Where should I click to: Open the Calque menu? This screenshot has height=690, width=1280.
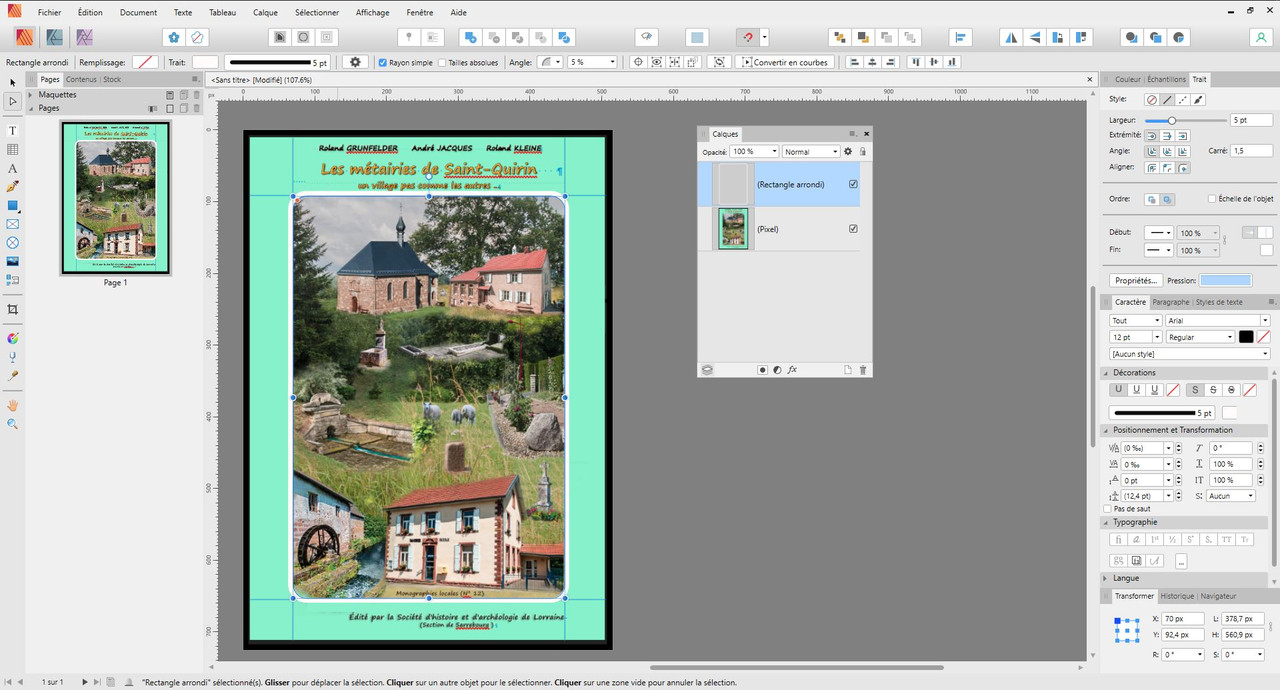(265, 13)
